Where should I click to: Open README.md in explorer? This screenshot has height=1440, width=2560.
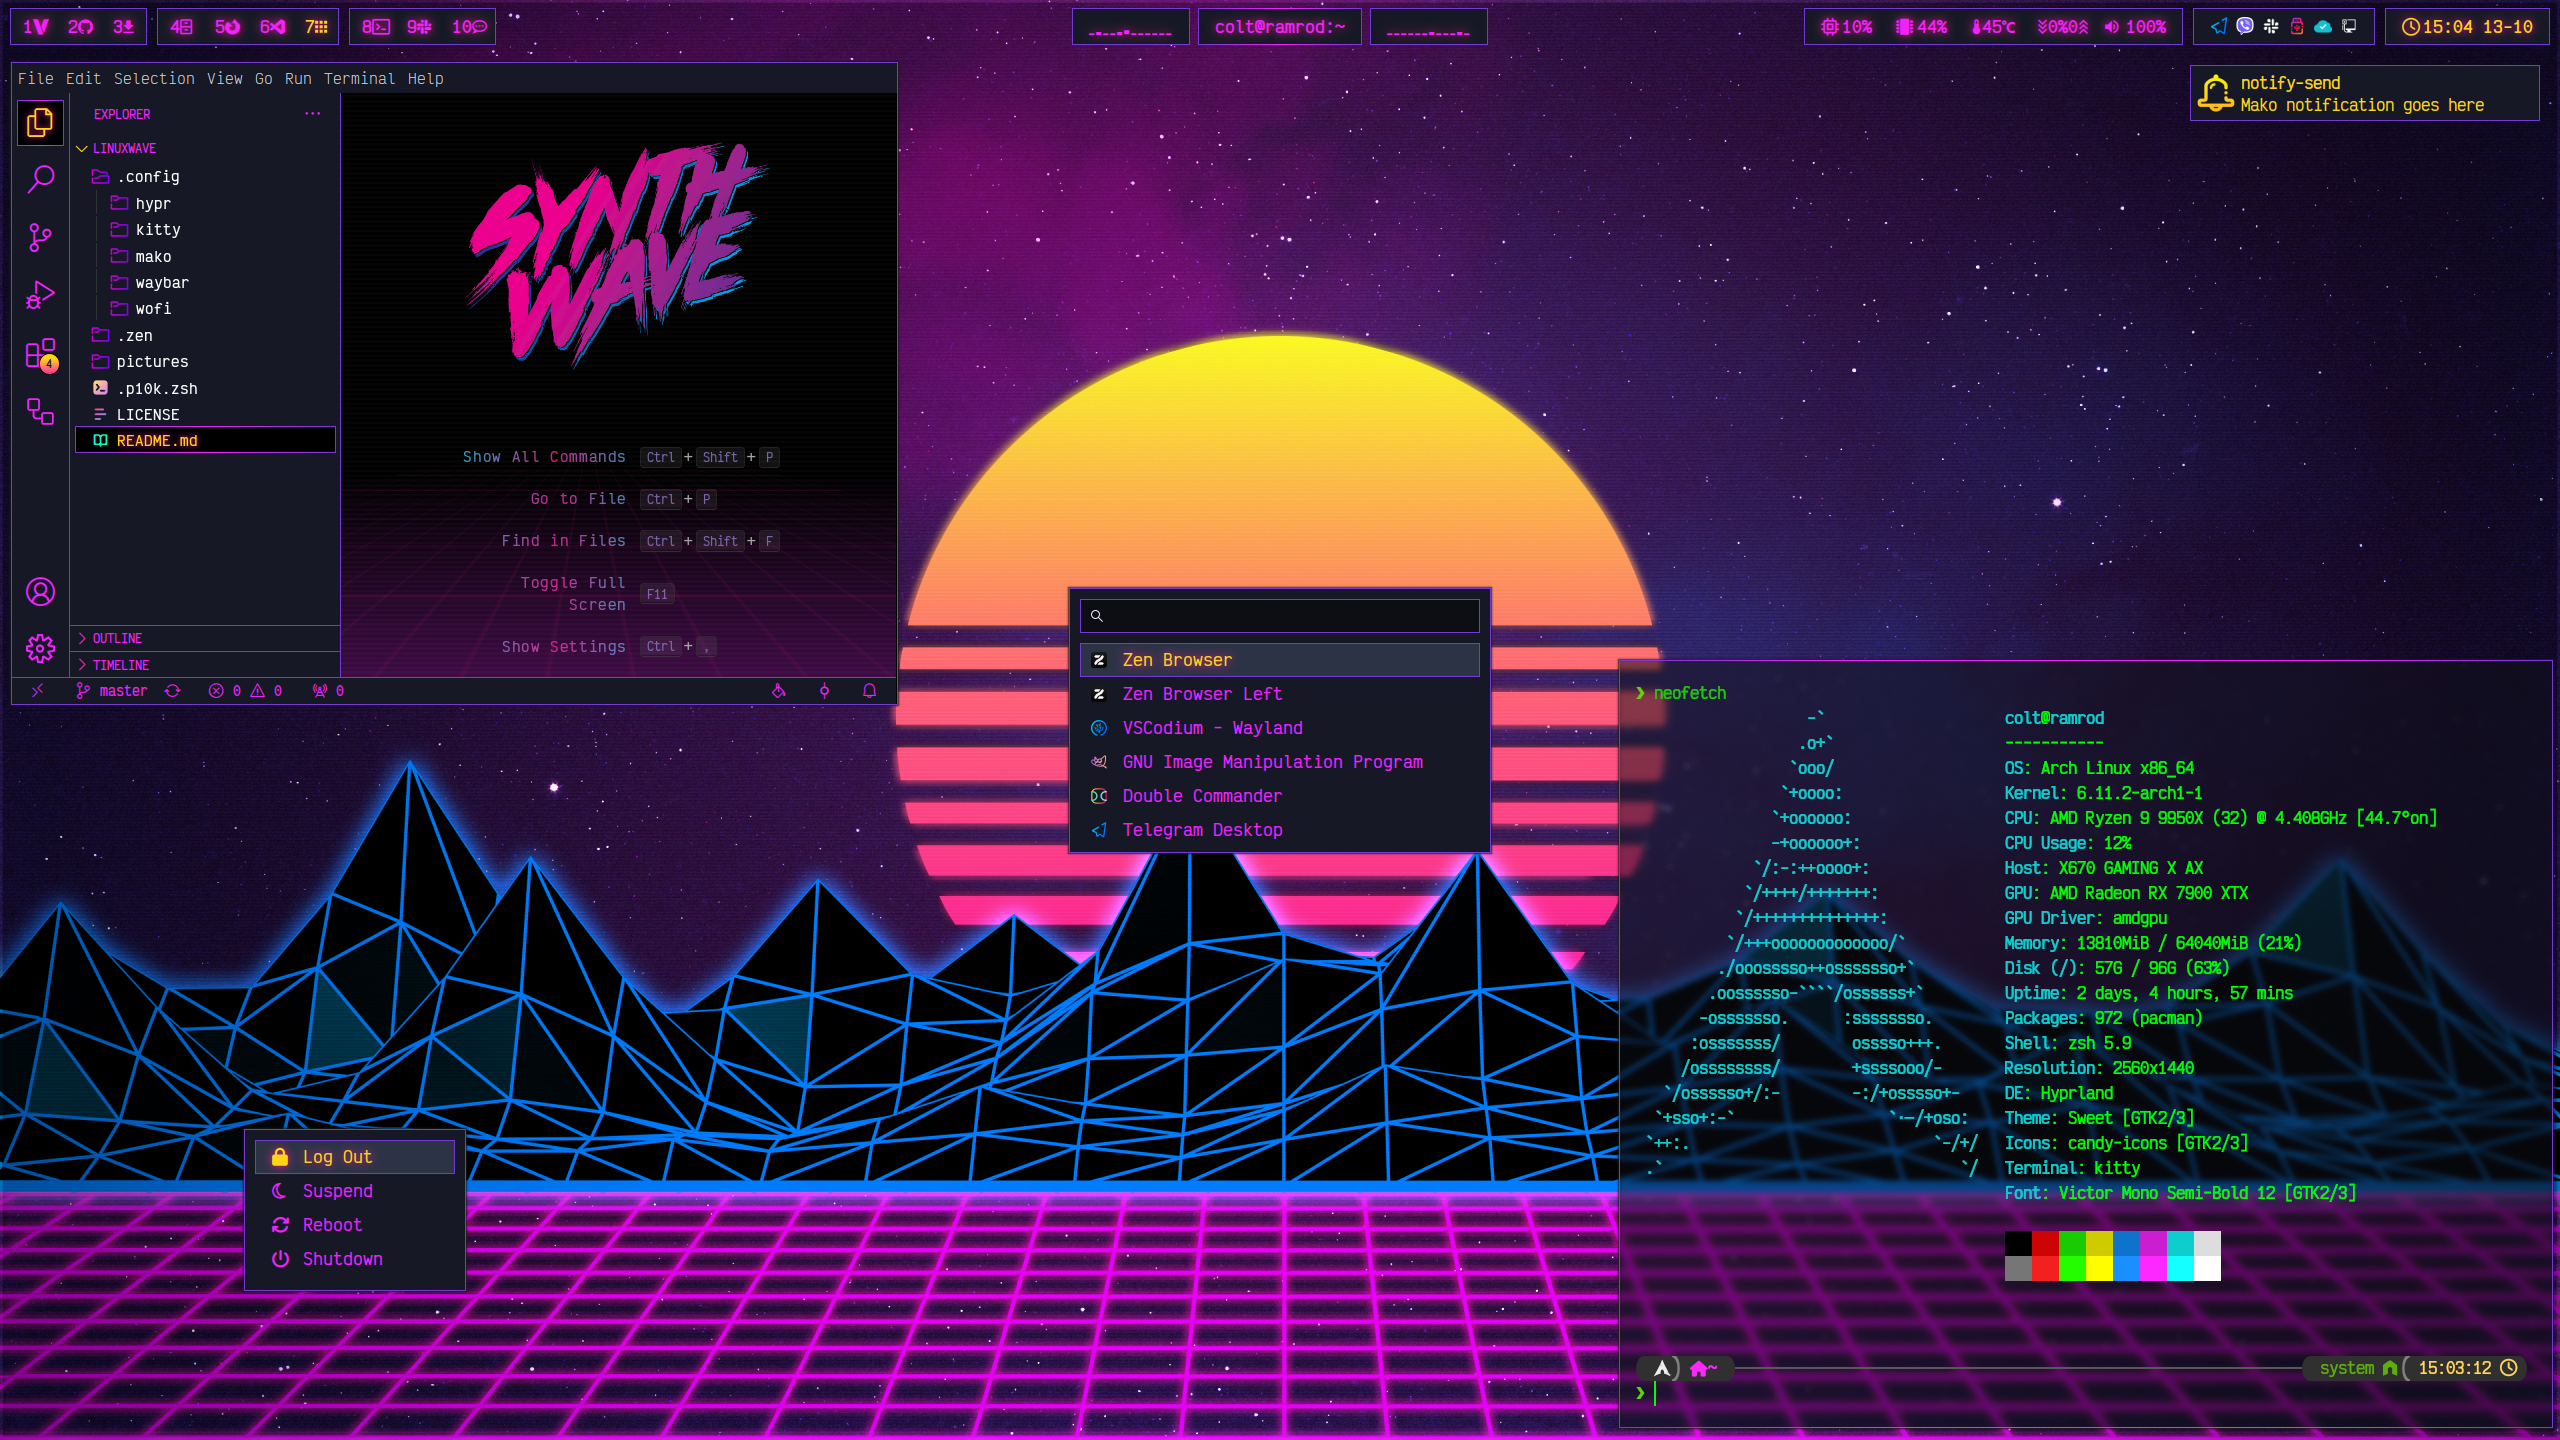(x=157, y=441)
